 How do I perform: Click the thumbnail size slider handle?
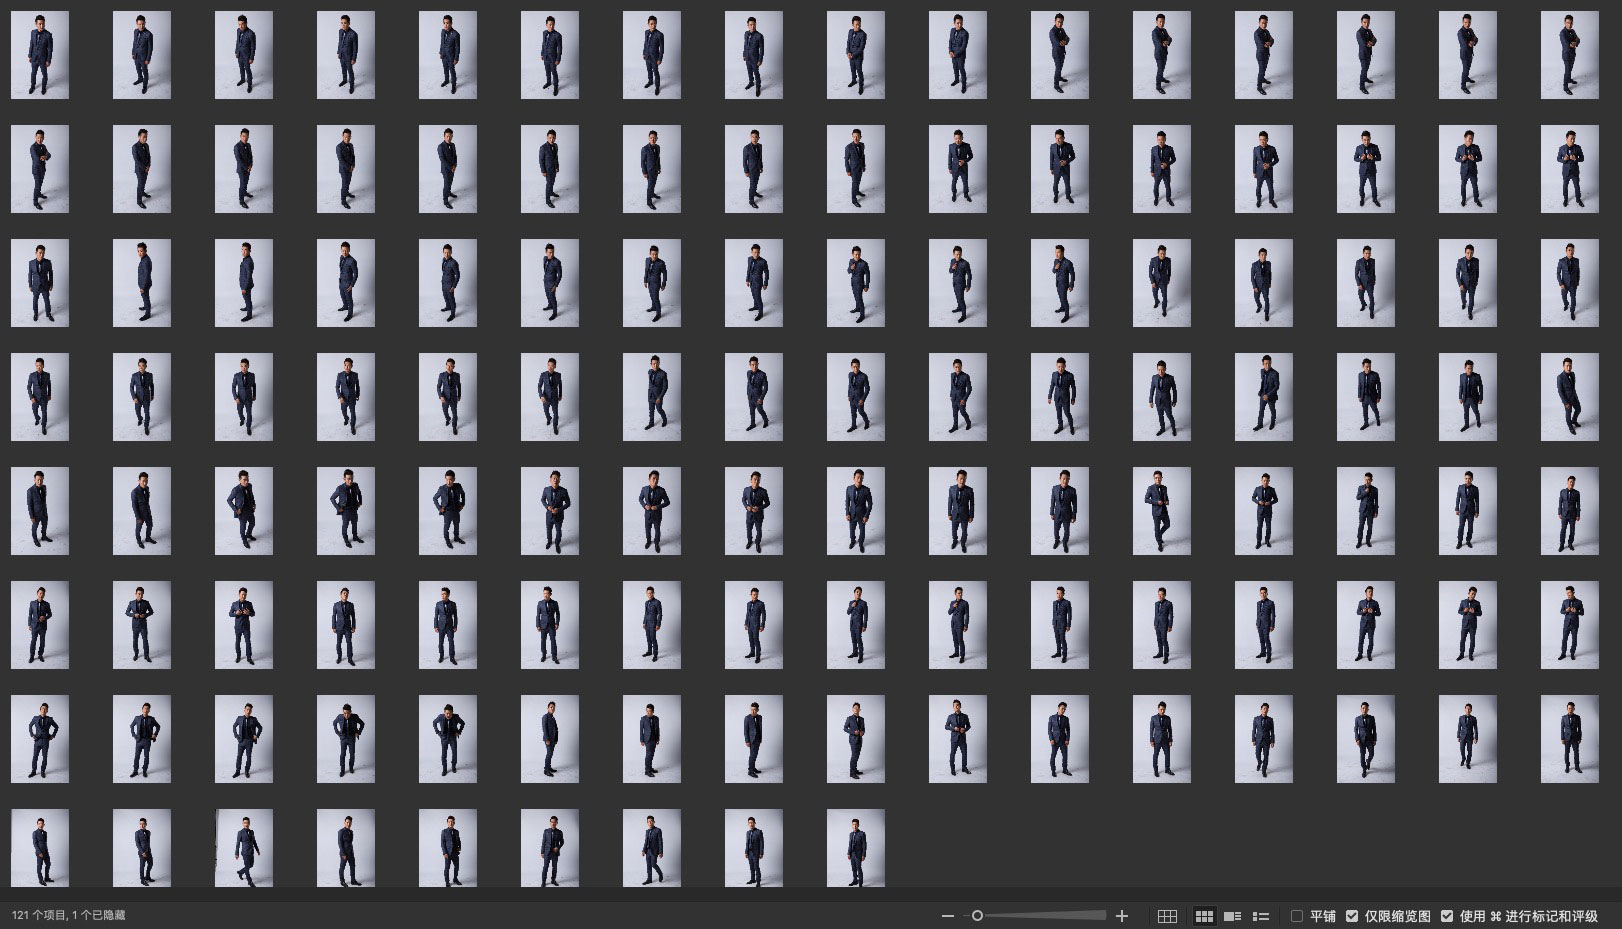tap(977, 916)
